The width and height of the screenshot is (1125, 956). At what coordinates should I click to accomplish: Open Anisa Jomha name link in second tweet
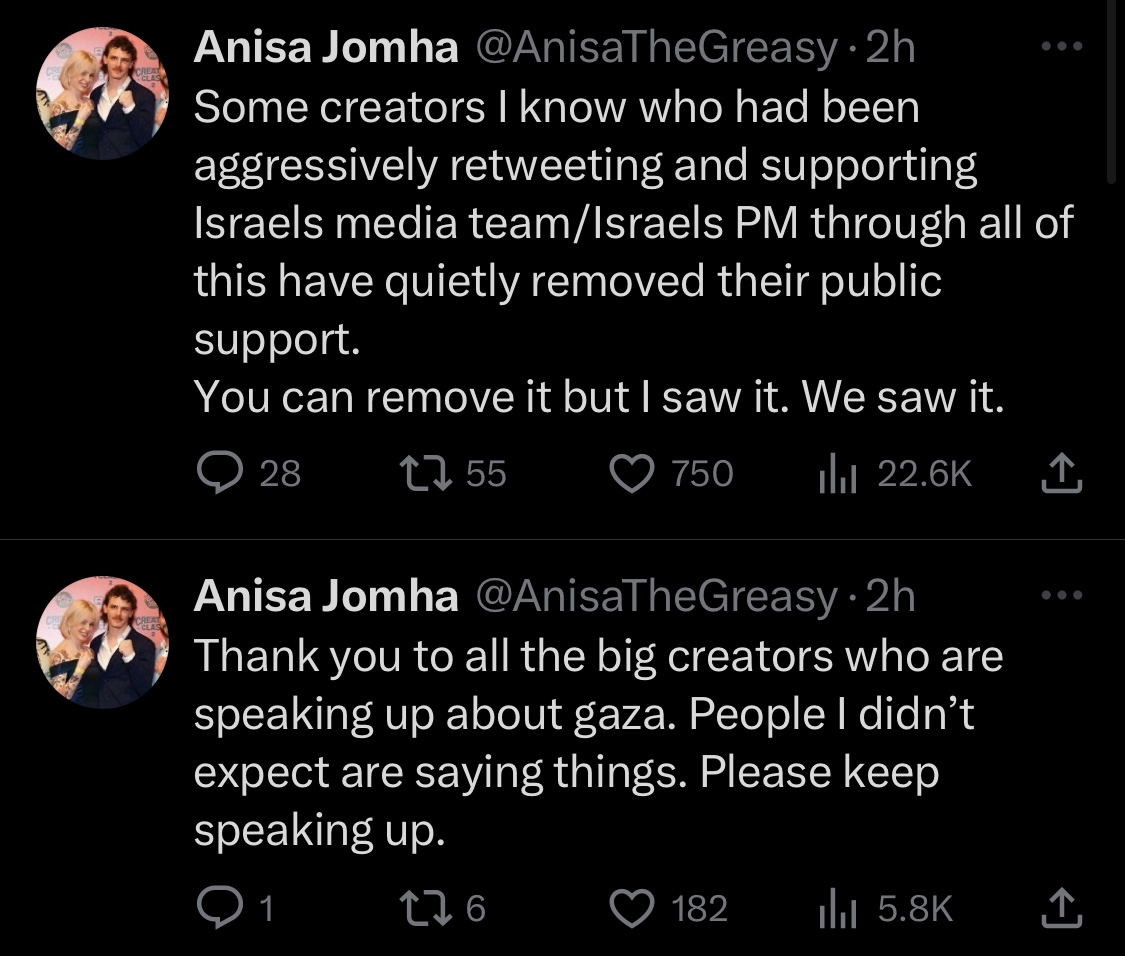click(x=326, y=596)
